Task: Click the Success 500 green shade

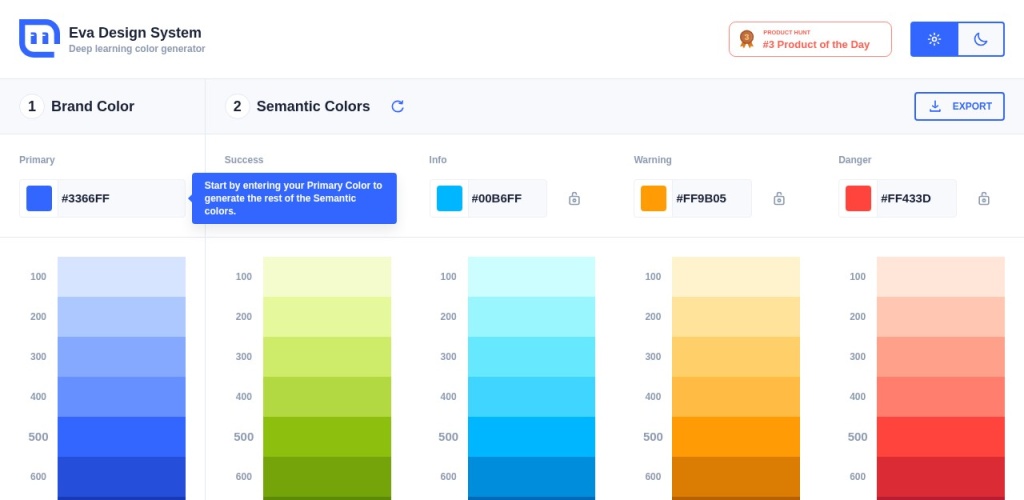Action: pos(327,437)
